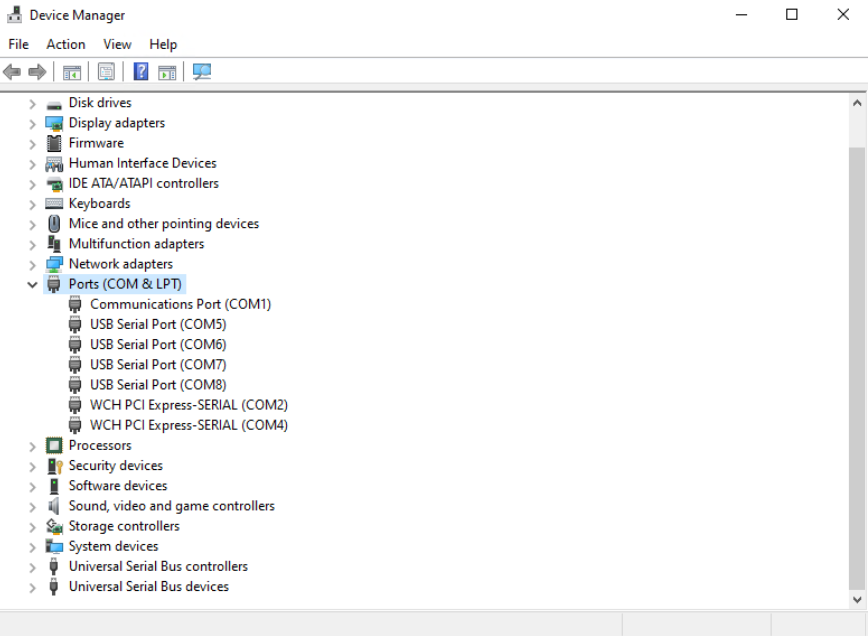The height and width of the screenshot is (636, 868).
Task: Open the Action menu
Action: [x=66, y=44]
